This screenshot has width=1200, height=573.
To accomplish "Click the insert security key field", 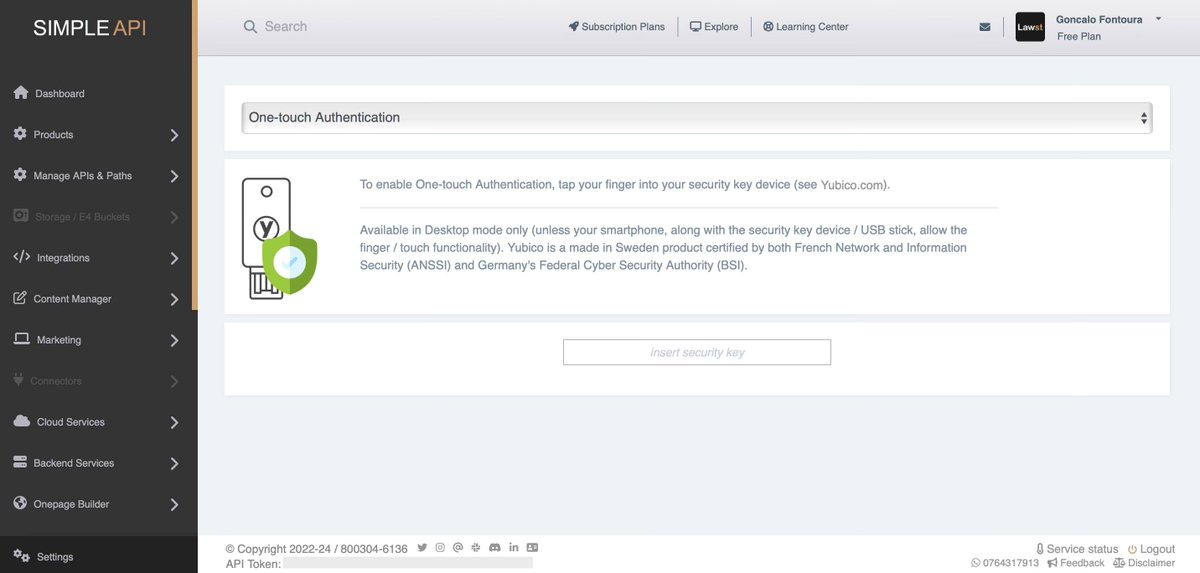I will [697, 352].
